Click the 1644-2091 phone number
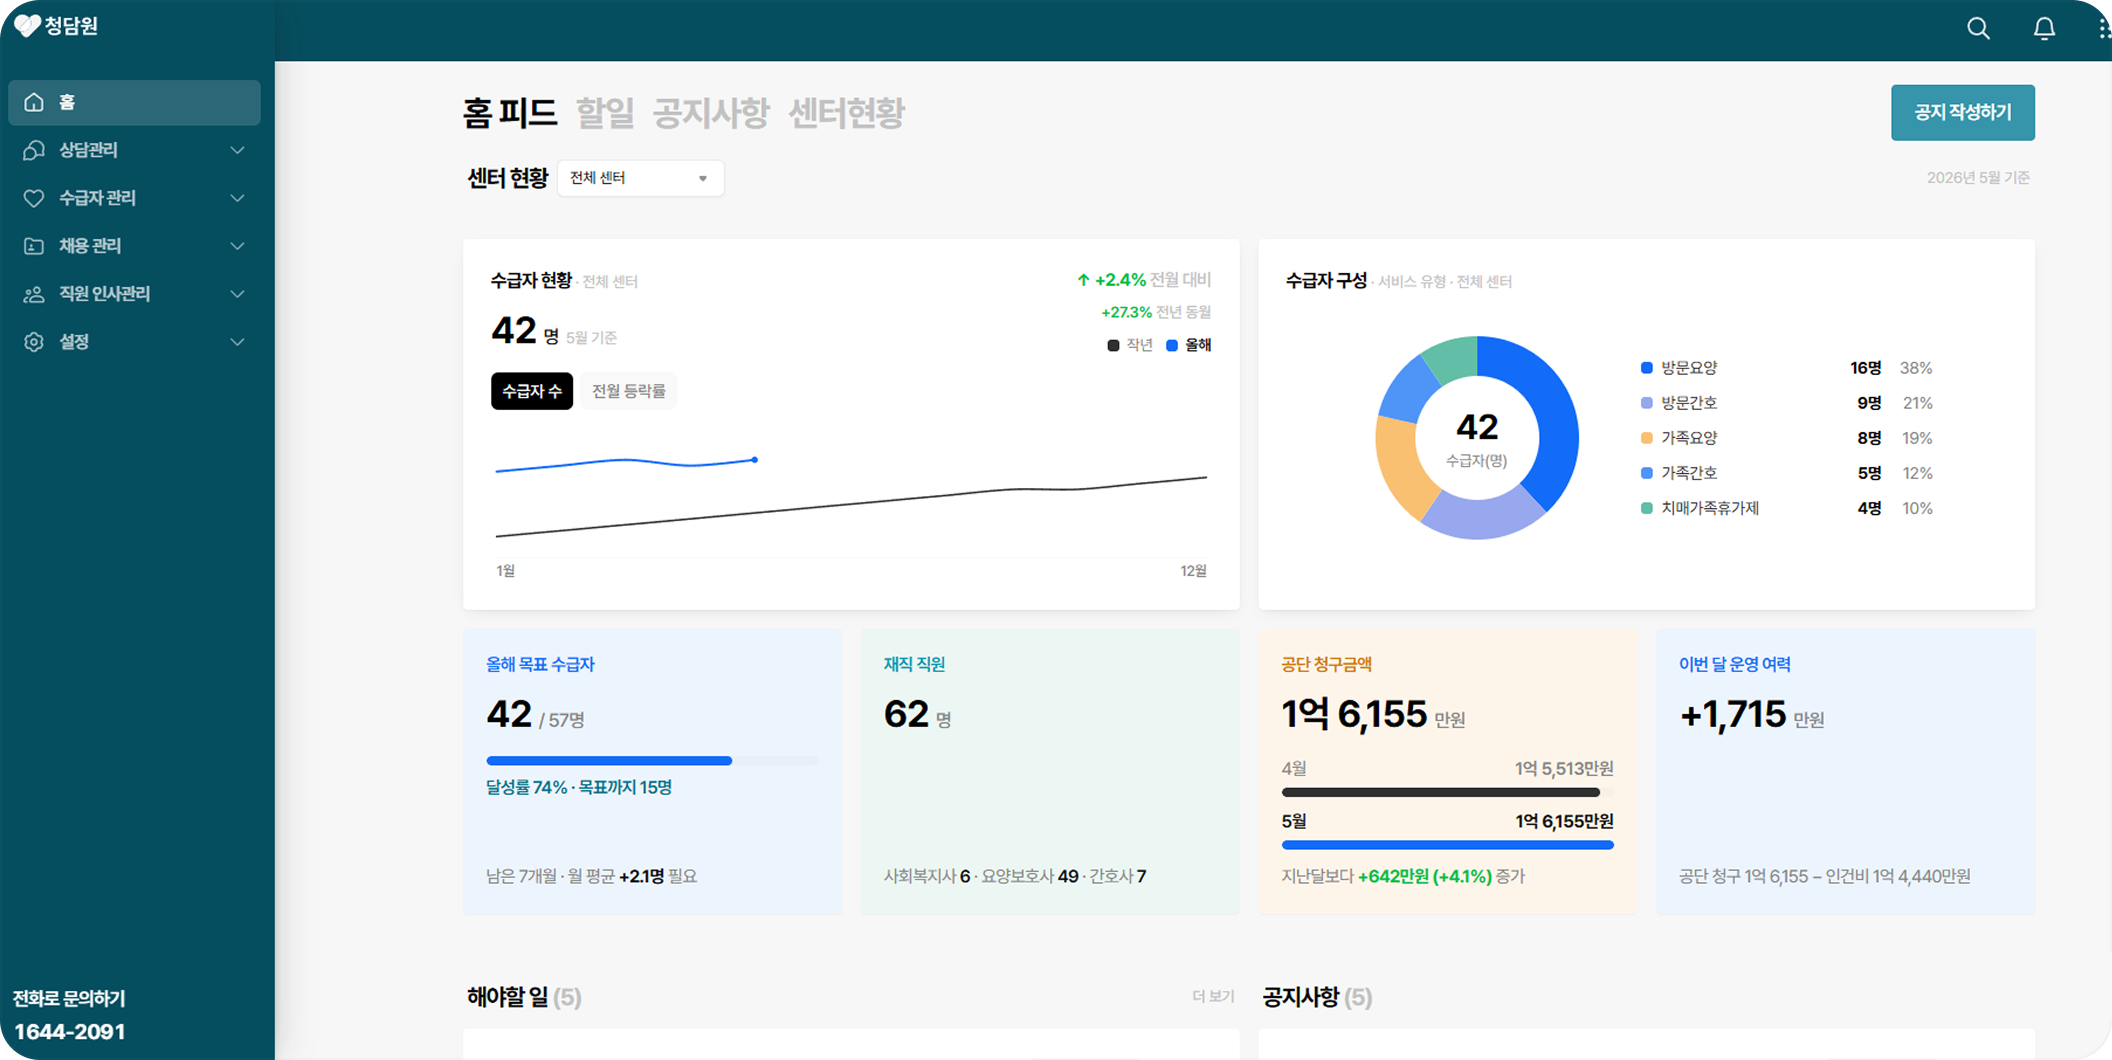The height and width of the screenshot is (1060, 2112). tap(70, 1032)
